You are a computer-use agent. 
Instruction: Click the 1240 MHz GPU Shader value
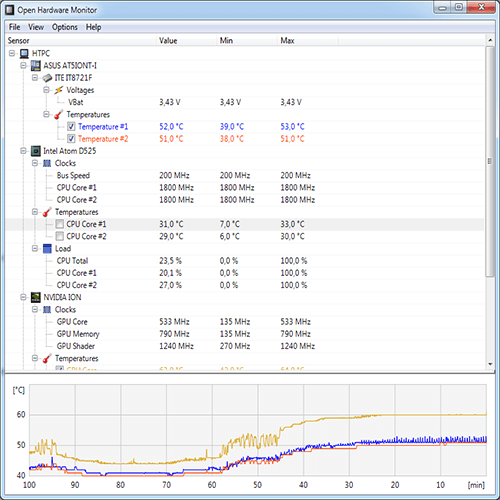176,346
